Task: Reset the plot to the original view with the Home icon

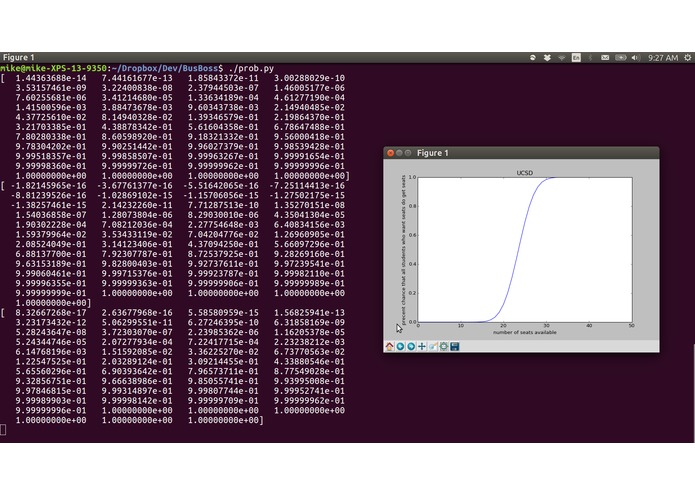Action: click(390, 346)
